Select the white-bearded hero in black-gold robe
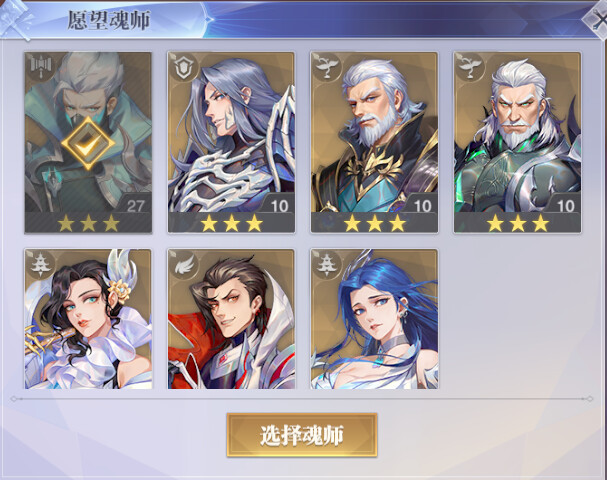The width and height of the screenshot is (607, 480). click(x=374, y=142)
